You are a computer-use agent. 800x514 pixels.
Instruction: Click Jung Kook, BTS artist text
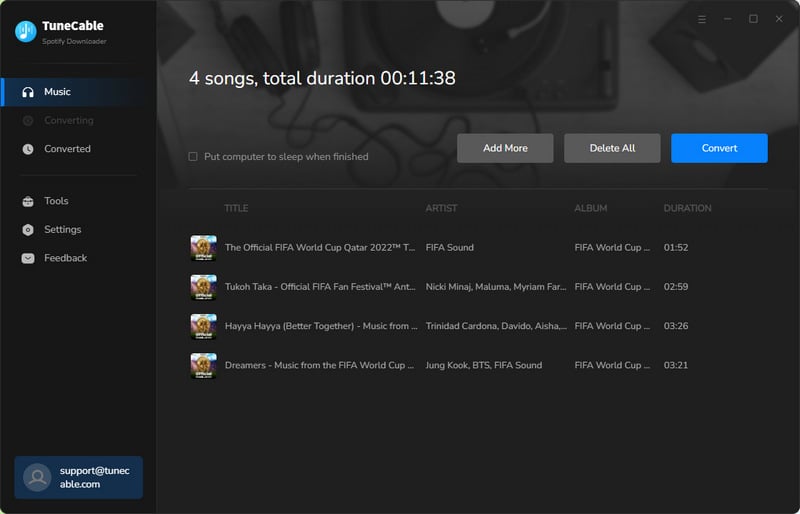pos(484,365)
